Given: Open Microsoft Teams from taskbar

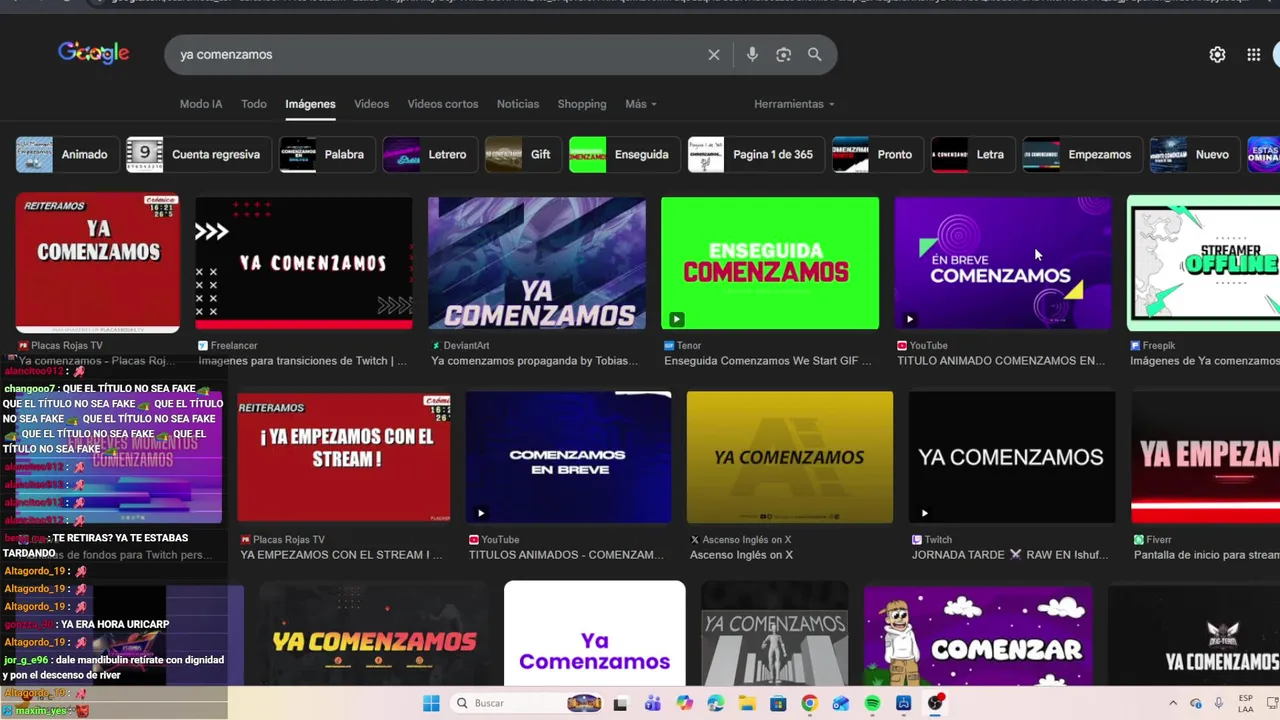Looking at the screenshot, I should coord(652,703).
